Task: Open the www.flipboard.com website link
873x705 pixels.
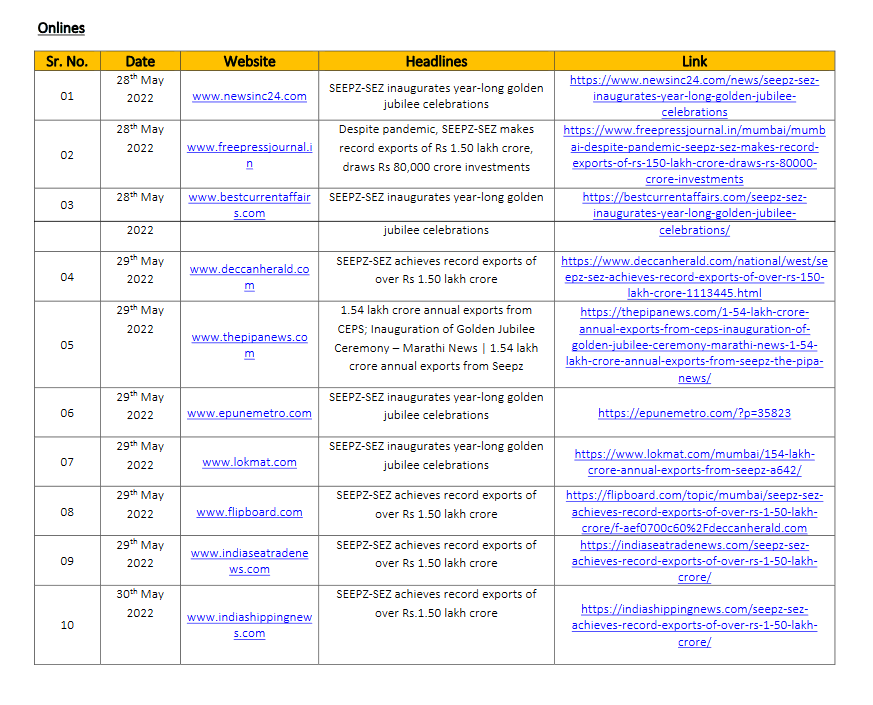Action: (249, 512)
